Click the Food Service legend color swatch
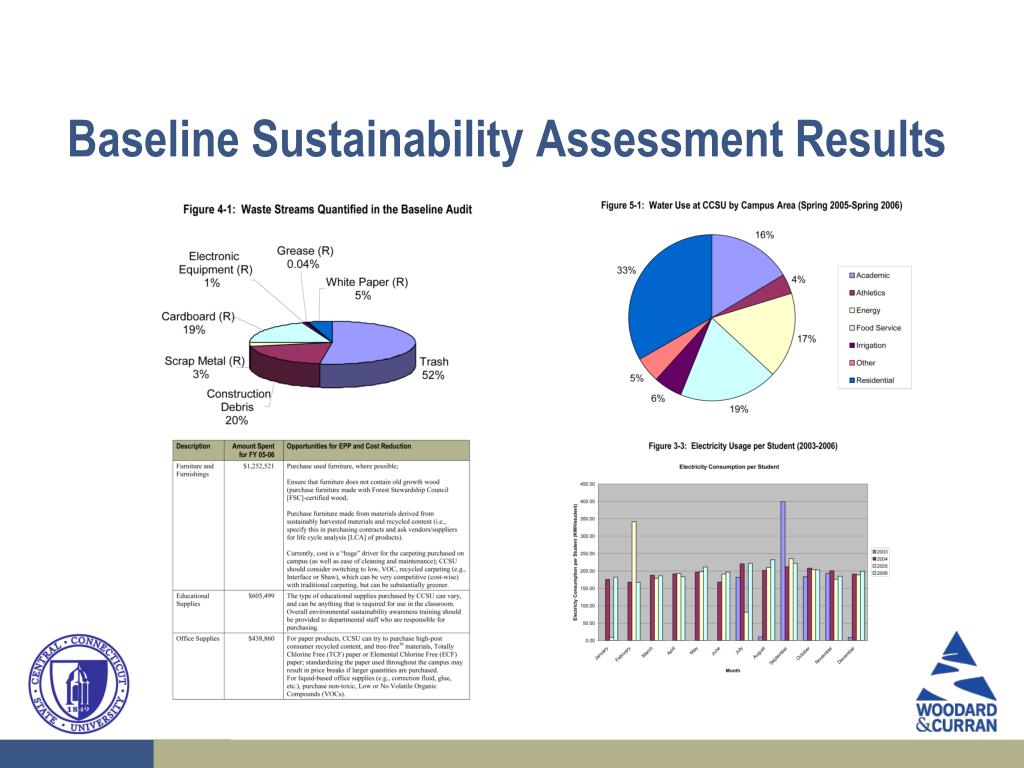The image size is (1024, 768). pyautogui.click(x=852, y=328)
